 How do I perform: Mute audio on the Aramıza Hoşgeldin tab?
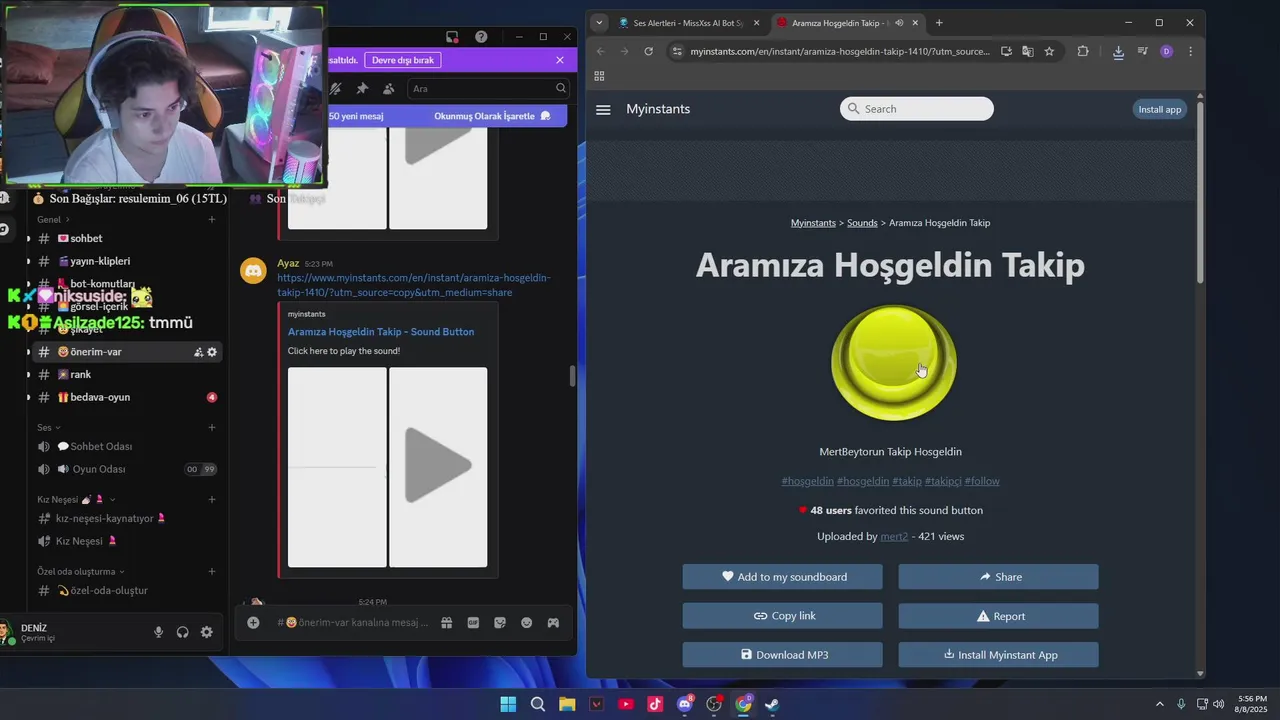point(899,23)
